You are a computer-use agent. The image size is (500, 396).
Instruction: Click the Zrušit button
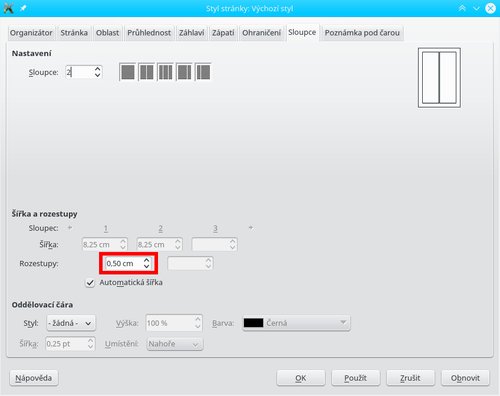(x=410, y=378)
